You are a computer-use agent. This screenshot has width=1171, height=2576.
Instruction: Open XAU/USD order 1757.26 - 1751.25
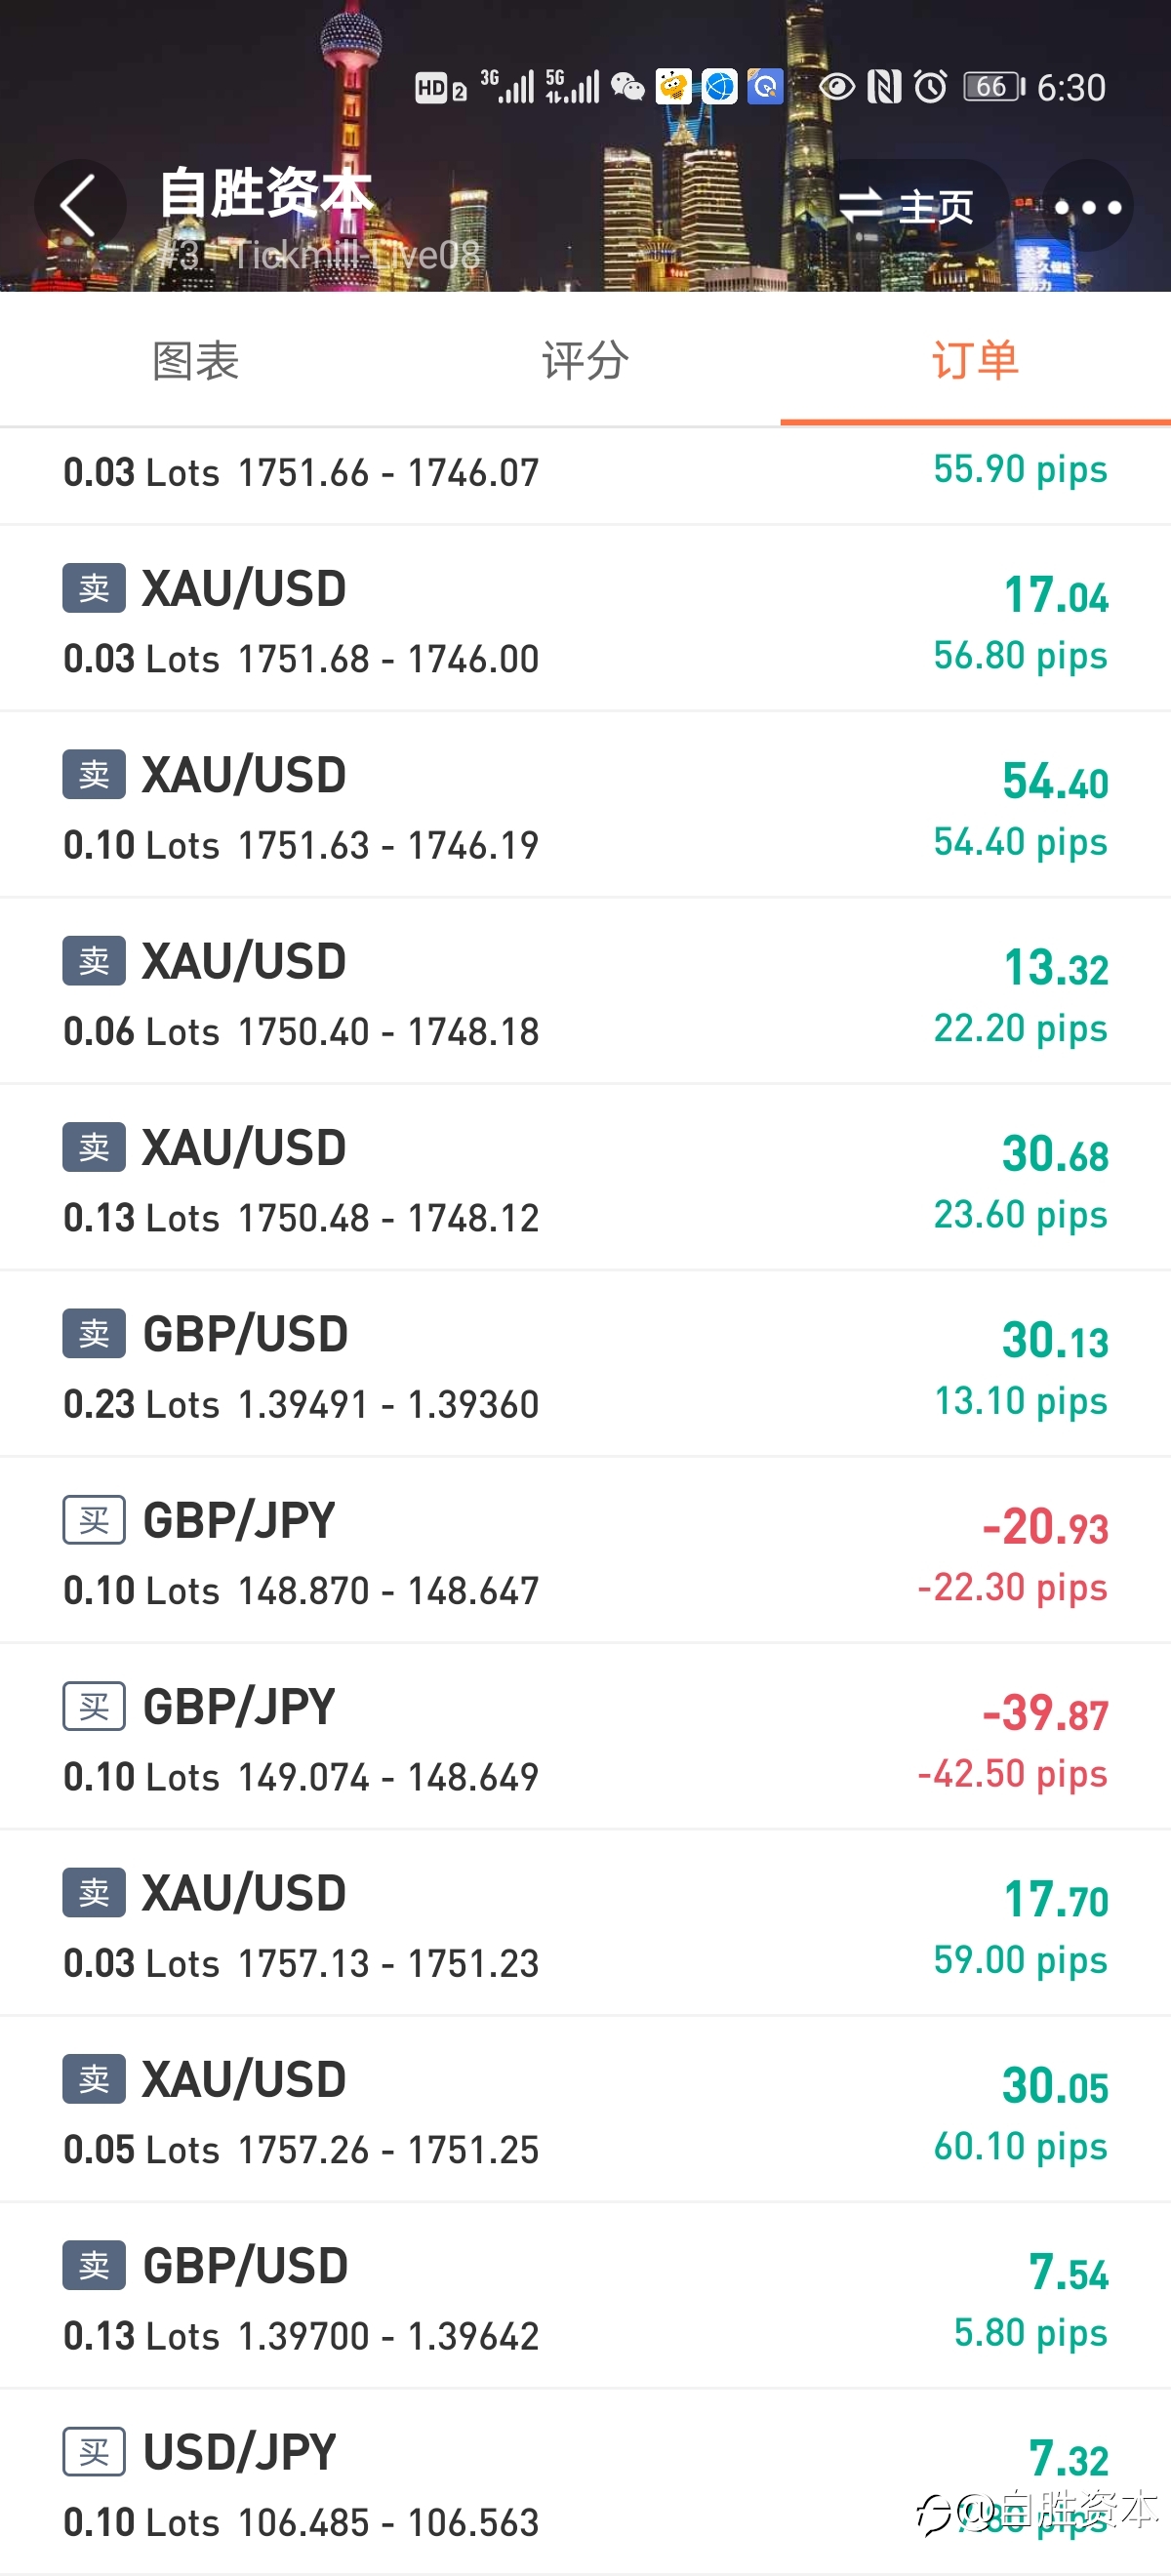(585, 2110)
